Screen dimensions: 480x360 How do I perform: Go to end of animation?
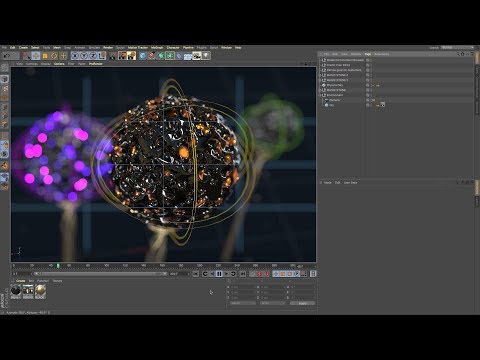[243, 274]
